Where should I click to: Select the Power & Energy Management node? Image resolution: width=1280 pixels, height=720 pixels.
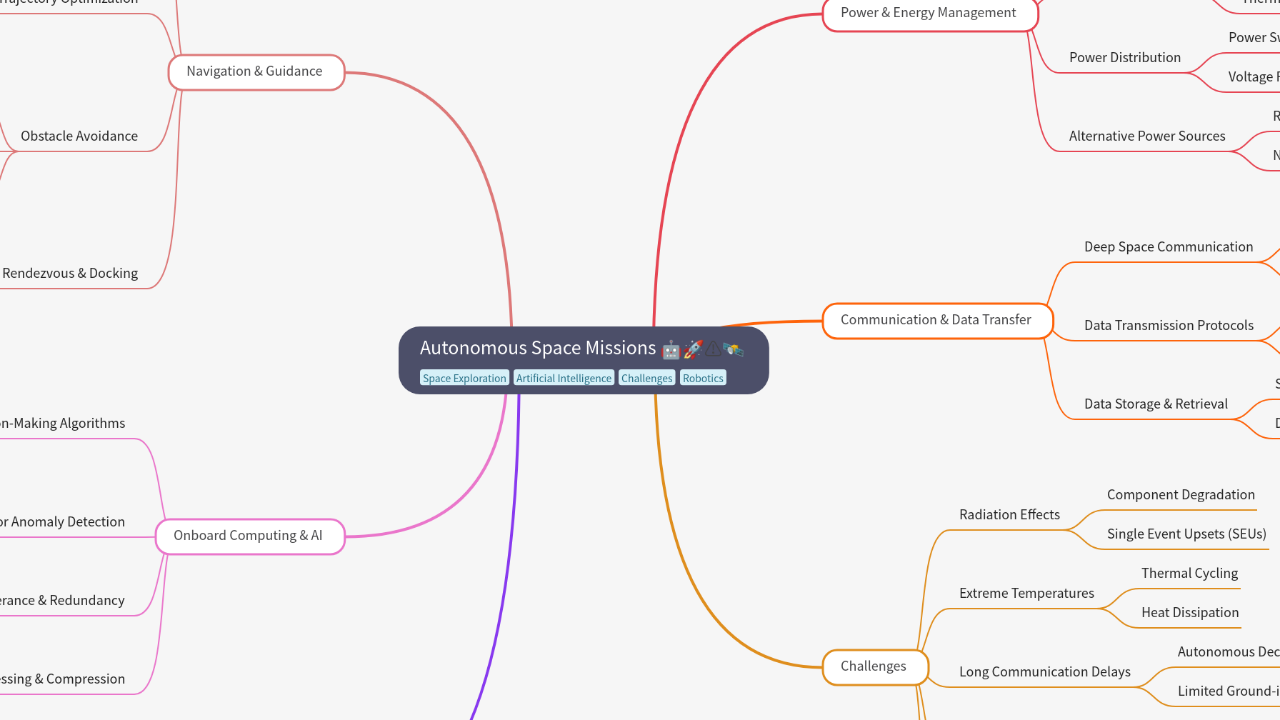[x=929, y=13]
